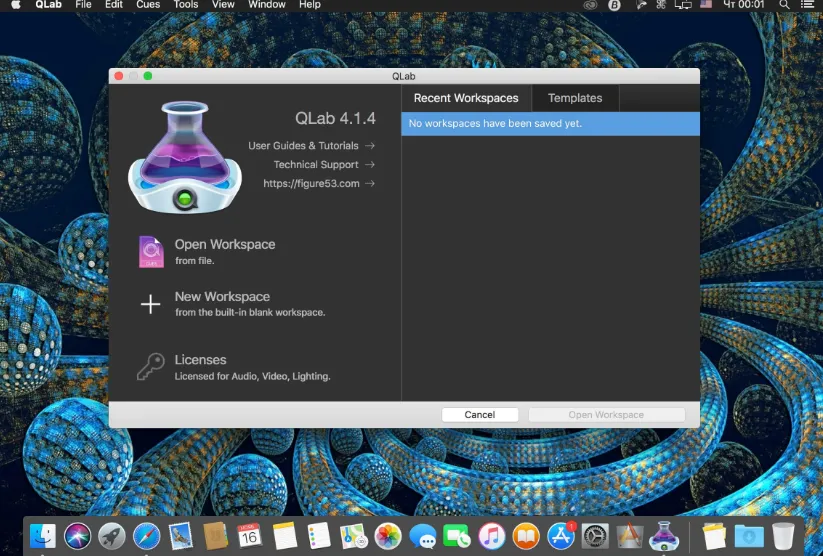Click the QLab flask logo
Image resolution: width=823 pixels, height=556 pixels.
click(185, 156)
